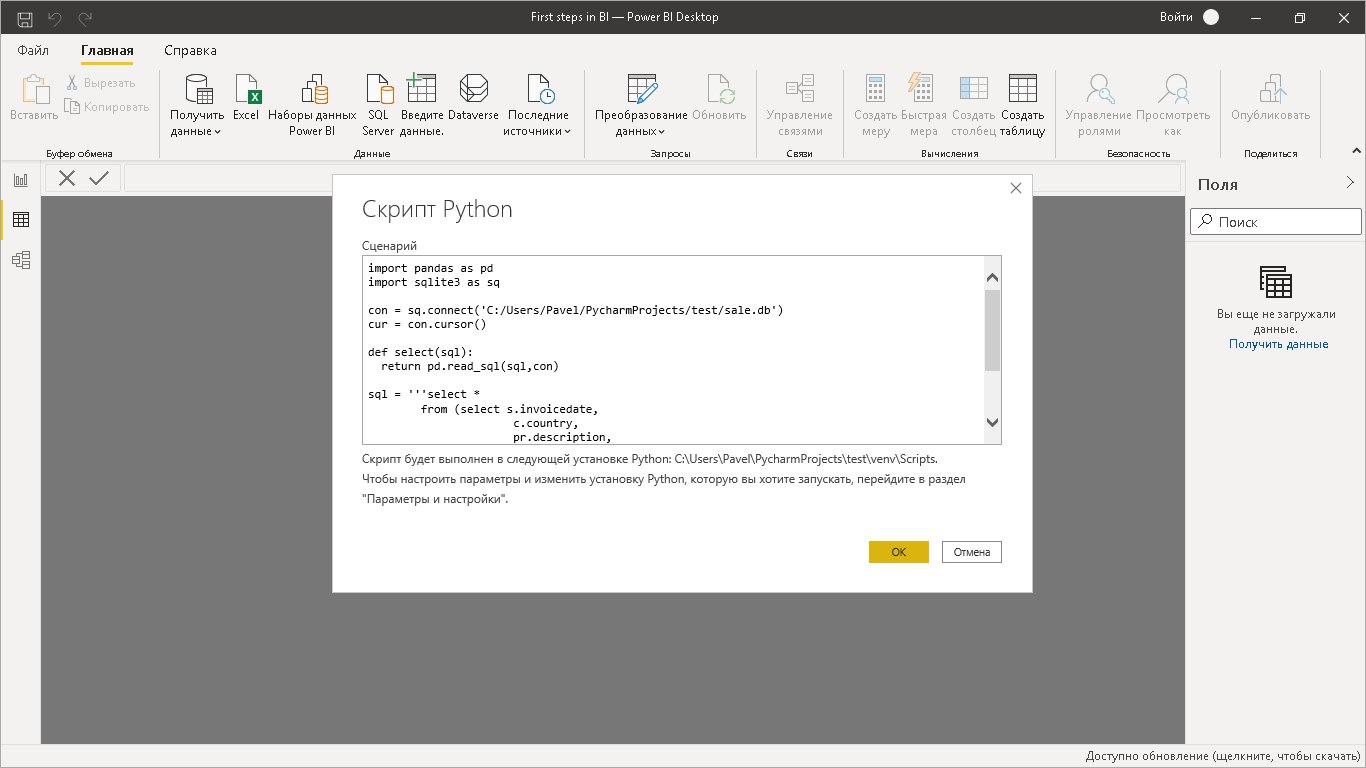Switch to Report view in the sidebar
This screenshot has height=768, width=1366.
click(21, 180)
